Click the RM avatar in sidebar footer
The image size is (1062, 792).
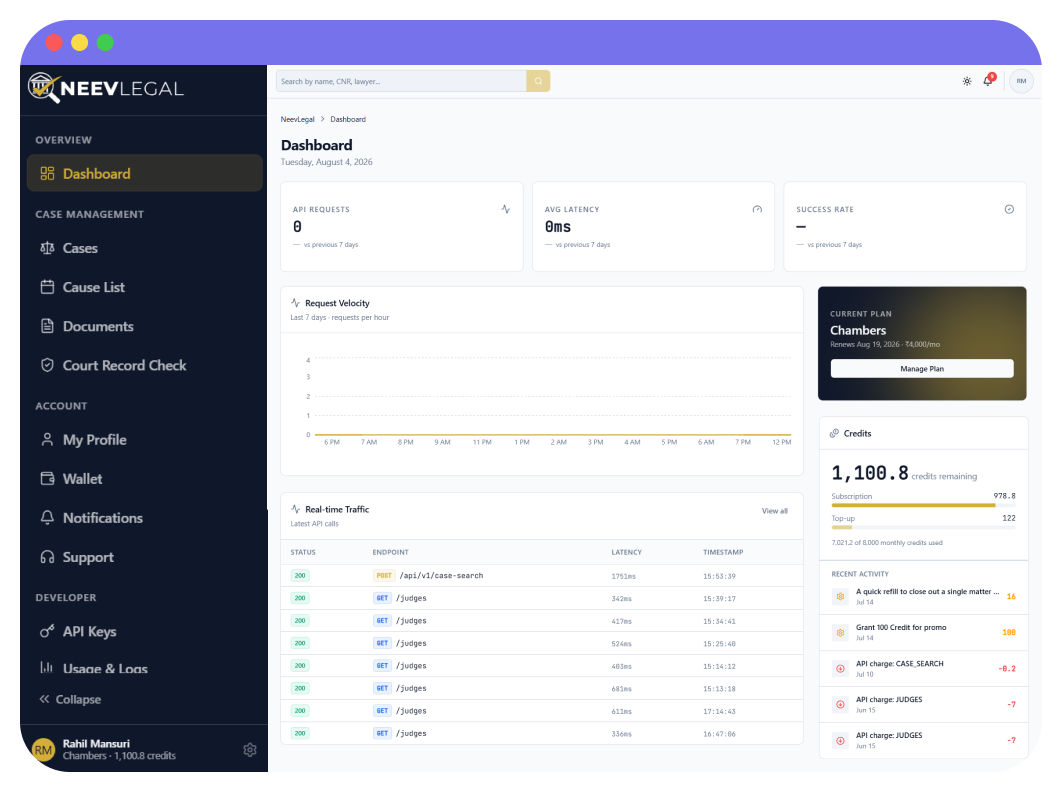[43, 749]
